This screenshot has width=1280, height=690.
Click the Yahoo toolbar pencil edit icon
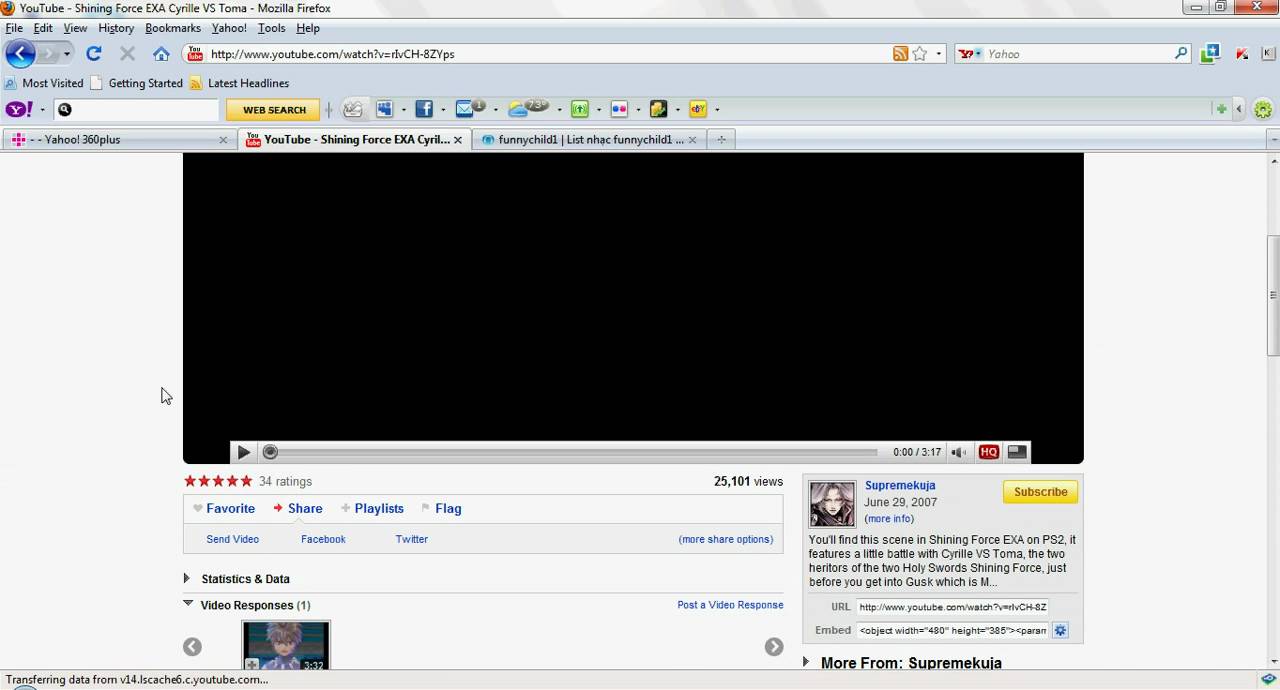pos(352,109)
